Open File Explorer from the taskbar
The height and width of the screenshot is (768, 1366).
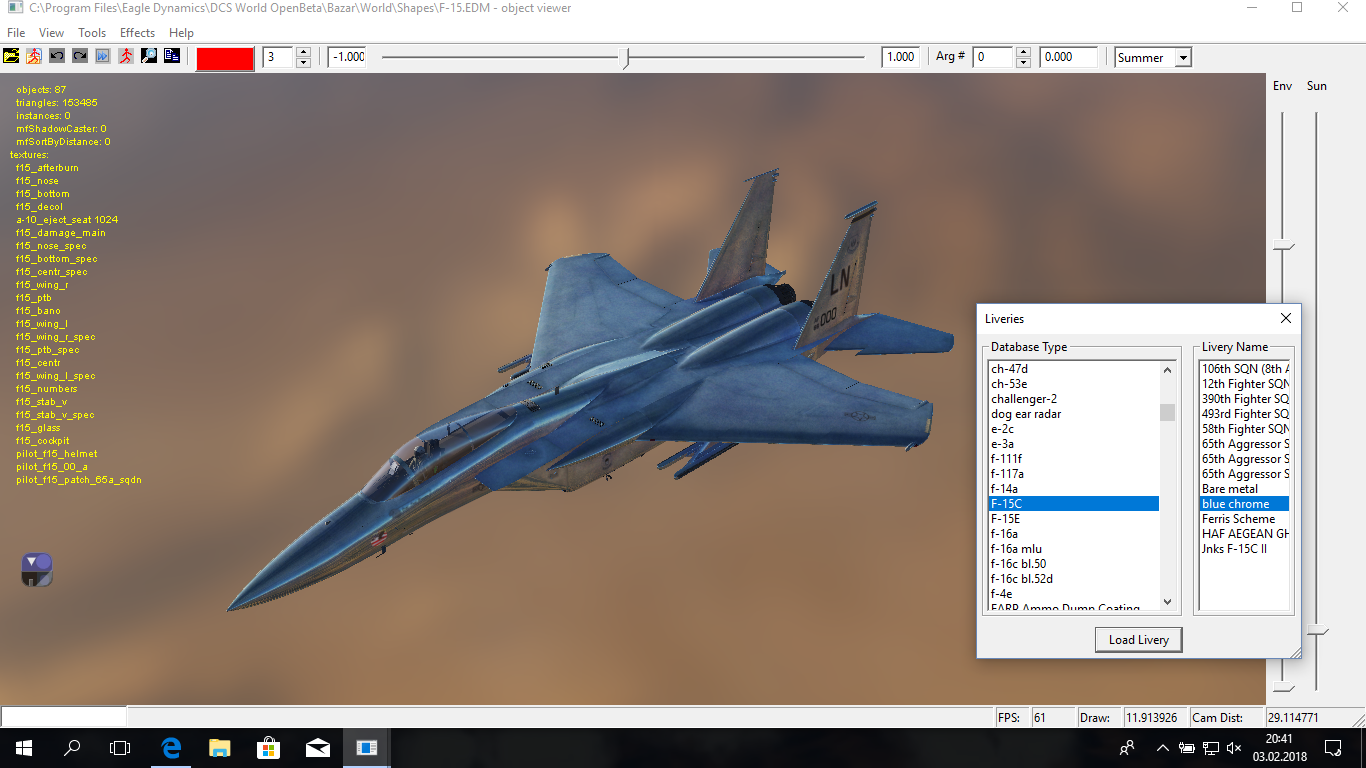220,747
